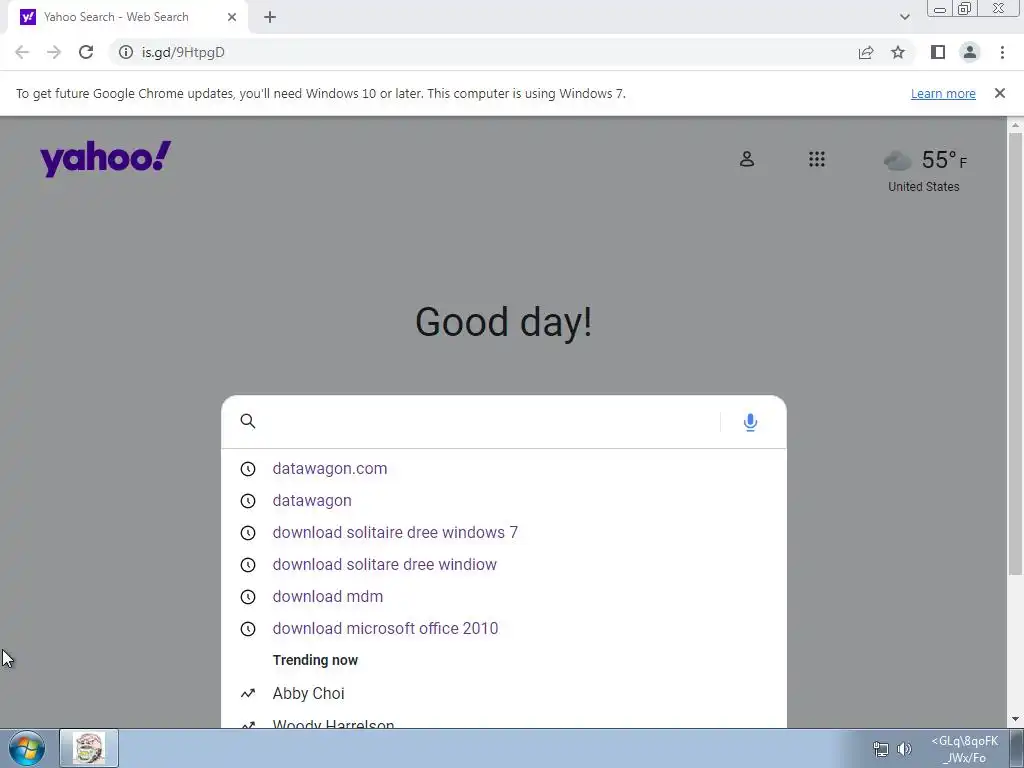Select trending topic Abby Choi
Image resolution: width=1024 pixels, height=768 pixels.
click(308, 694)
